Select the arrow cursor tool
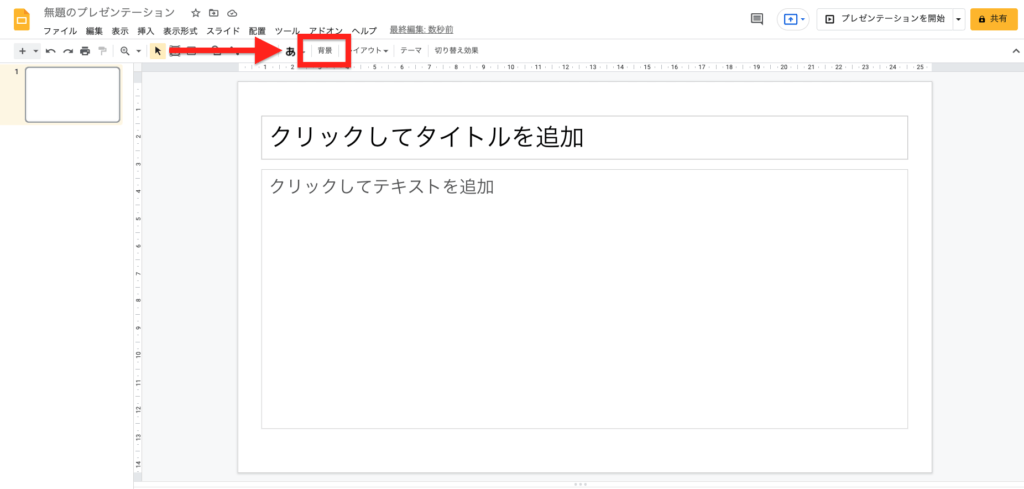 [x=157, y=51]
